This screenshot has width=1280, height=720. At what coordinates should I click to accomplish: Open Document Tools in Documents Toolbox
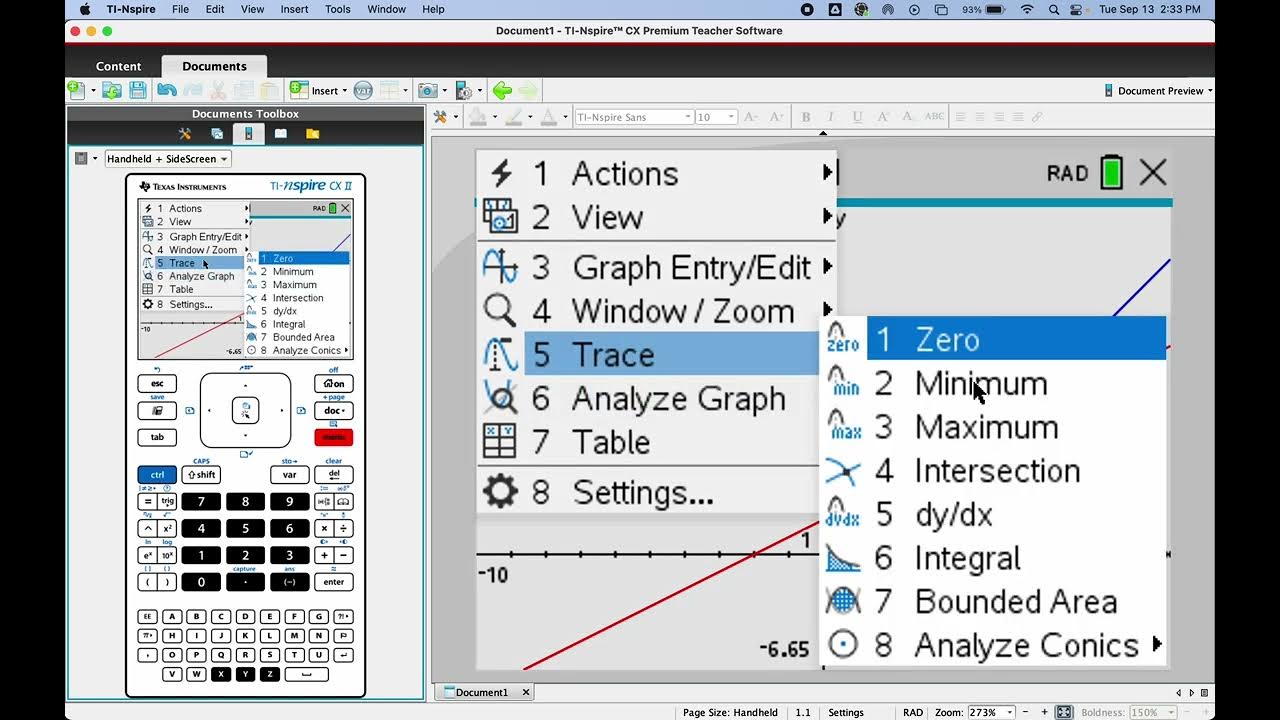pyautogui.click(x=185, y=133)
